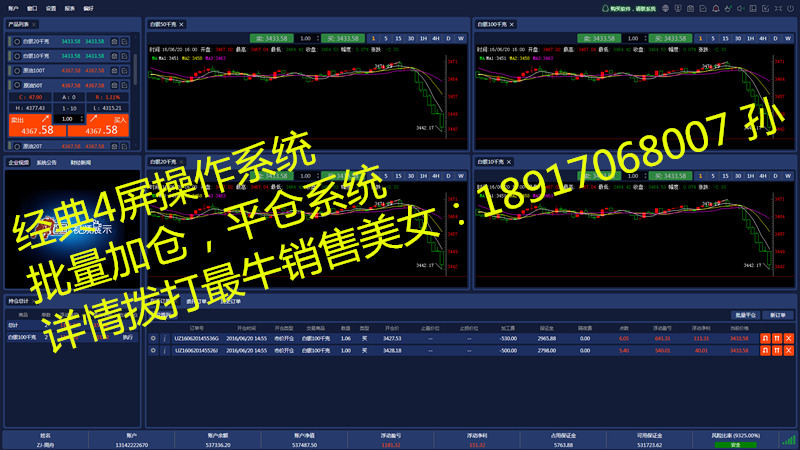The width and height of the screenshot is (800, 450).
Task: Click the bell notification icon in top toolbar
Action: coord(714,8)
